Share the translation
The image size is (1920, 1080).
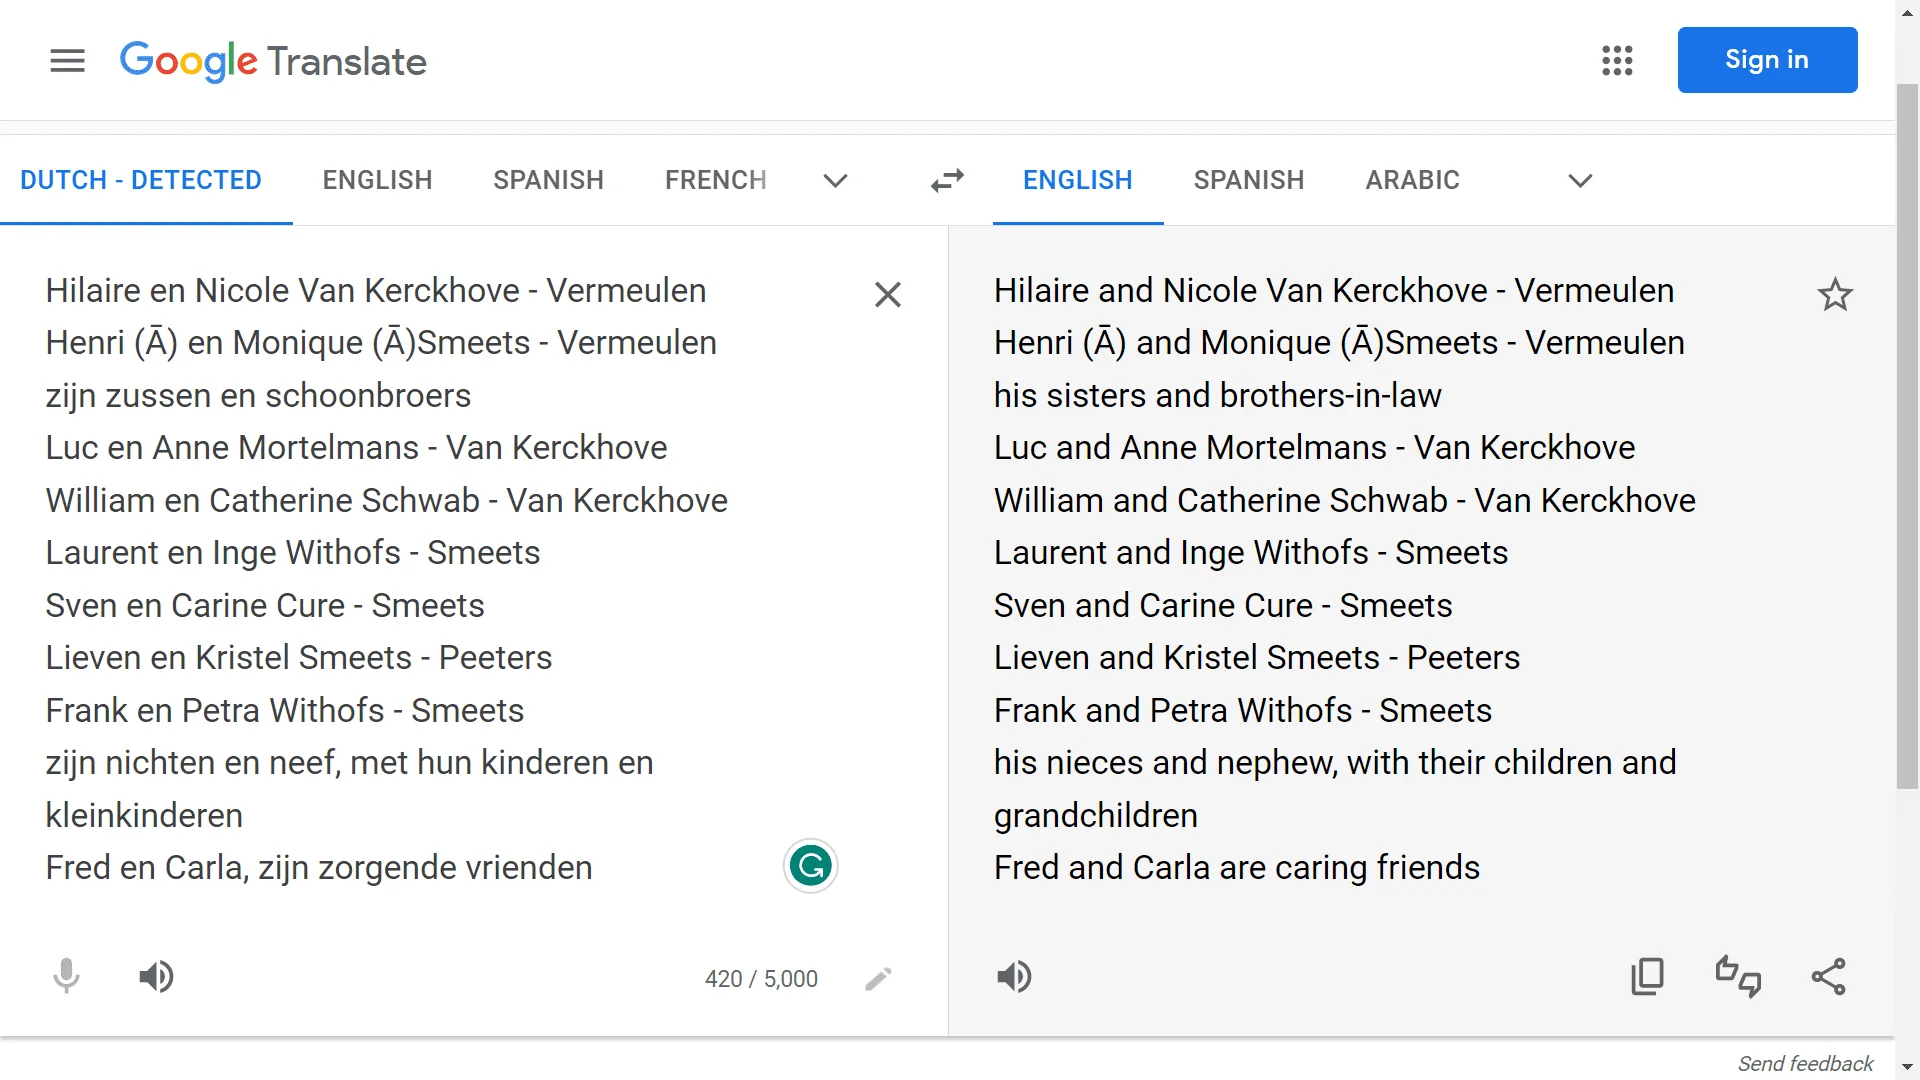[1828, 976]
